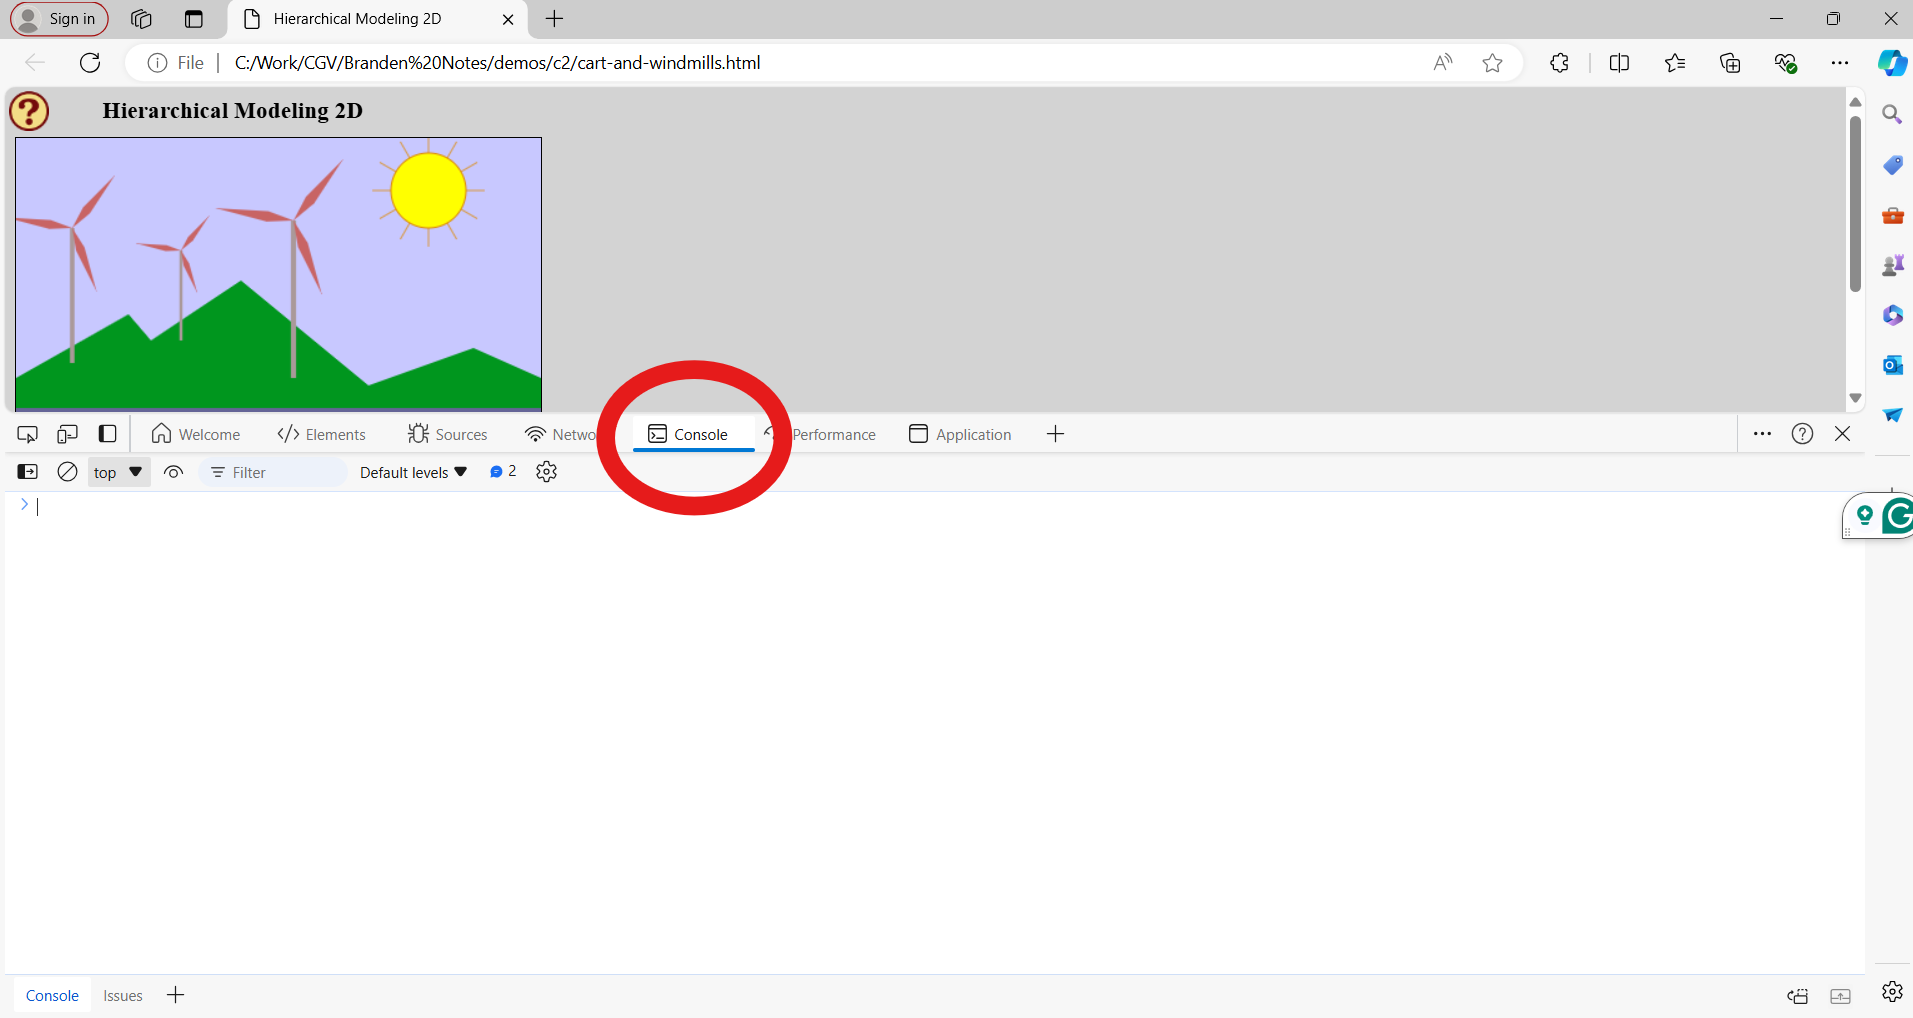Click the 2 issues counter badge
Image resolution: width=1913 pixels, height=1018 pixels.
[503, 472]
